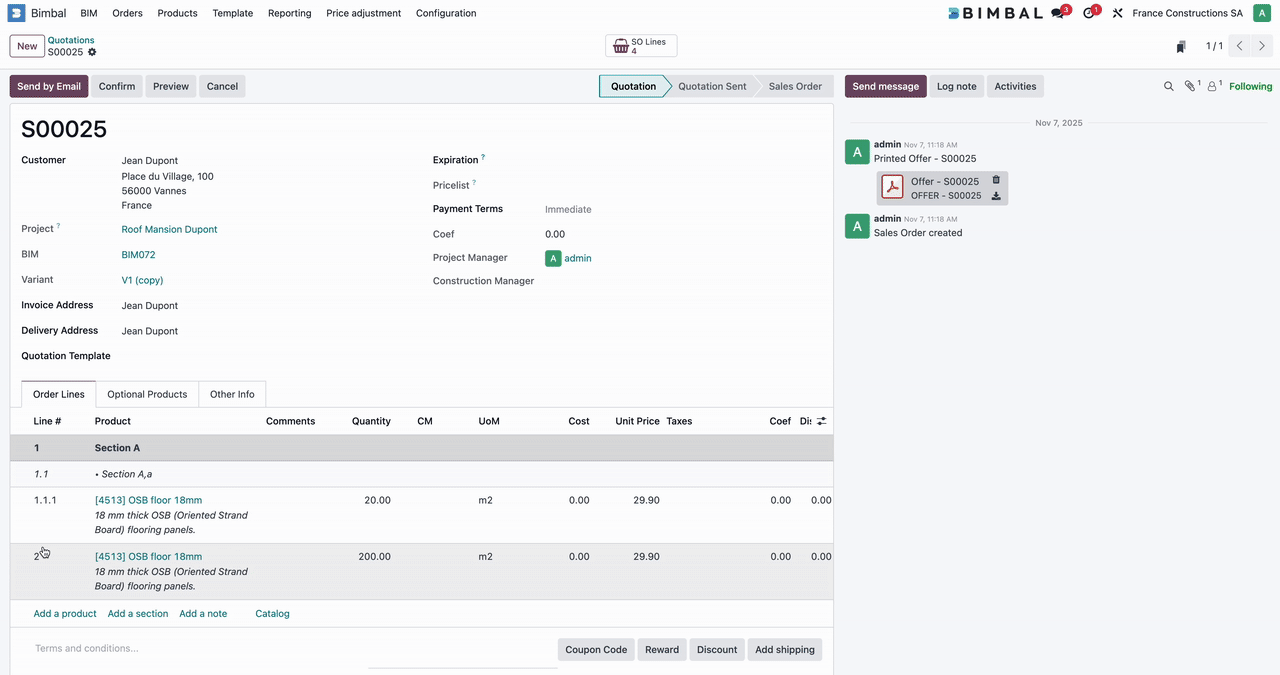The height and width of the screenshot is (675, 1280).
Task: Toggle the Following subscription status
Action: [x=1250, y=87]
